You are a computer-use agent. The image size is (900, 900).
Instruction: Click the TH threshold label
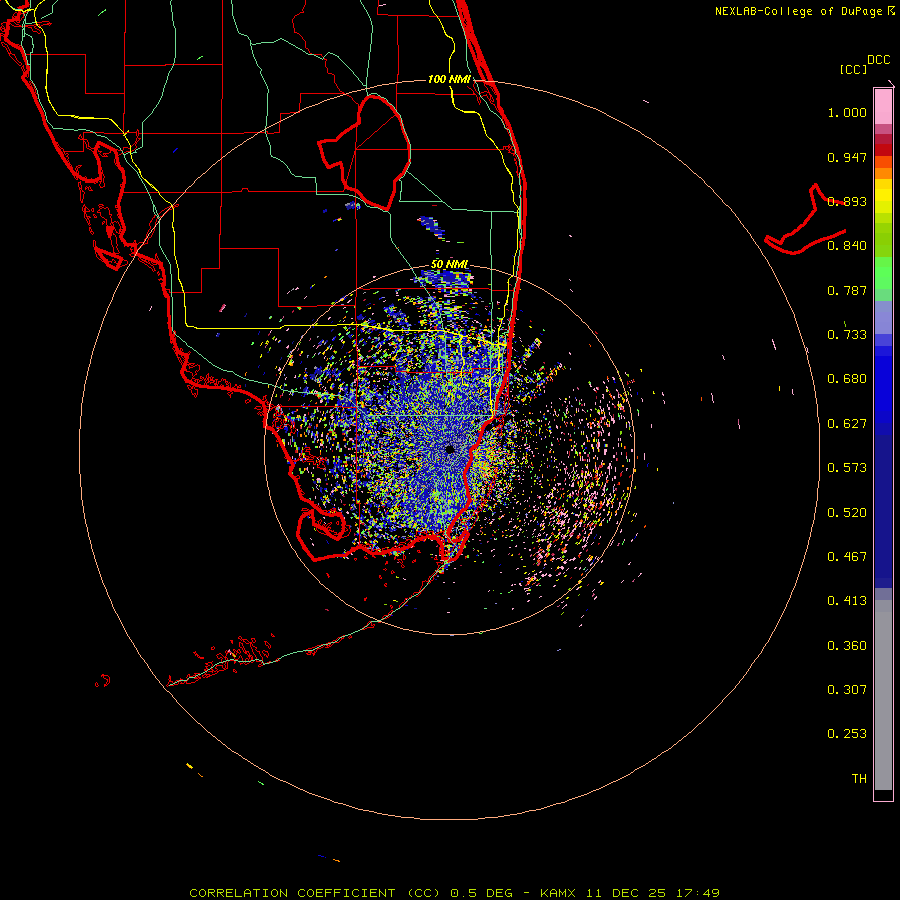[x=859, y=779]
